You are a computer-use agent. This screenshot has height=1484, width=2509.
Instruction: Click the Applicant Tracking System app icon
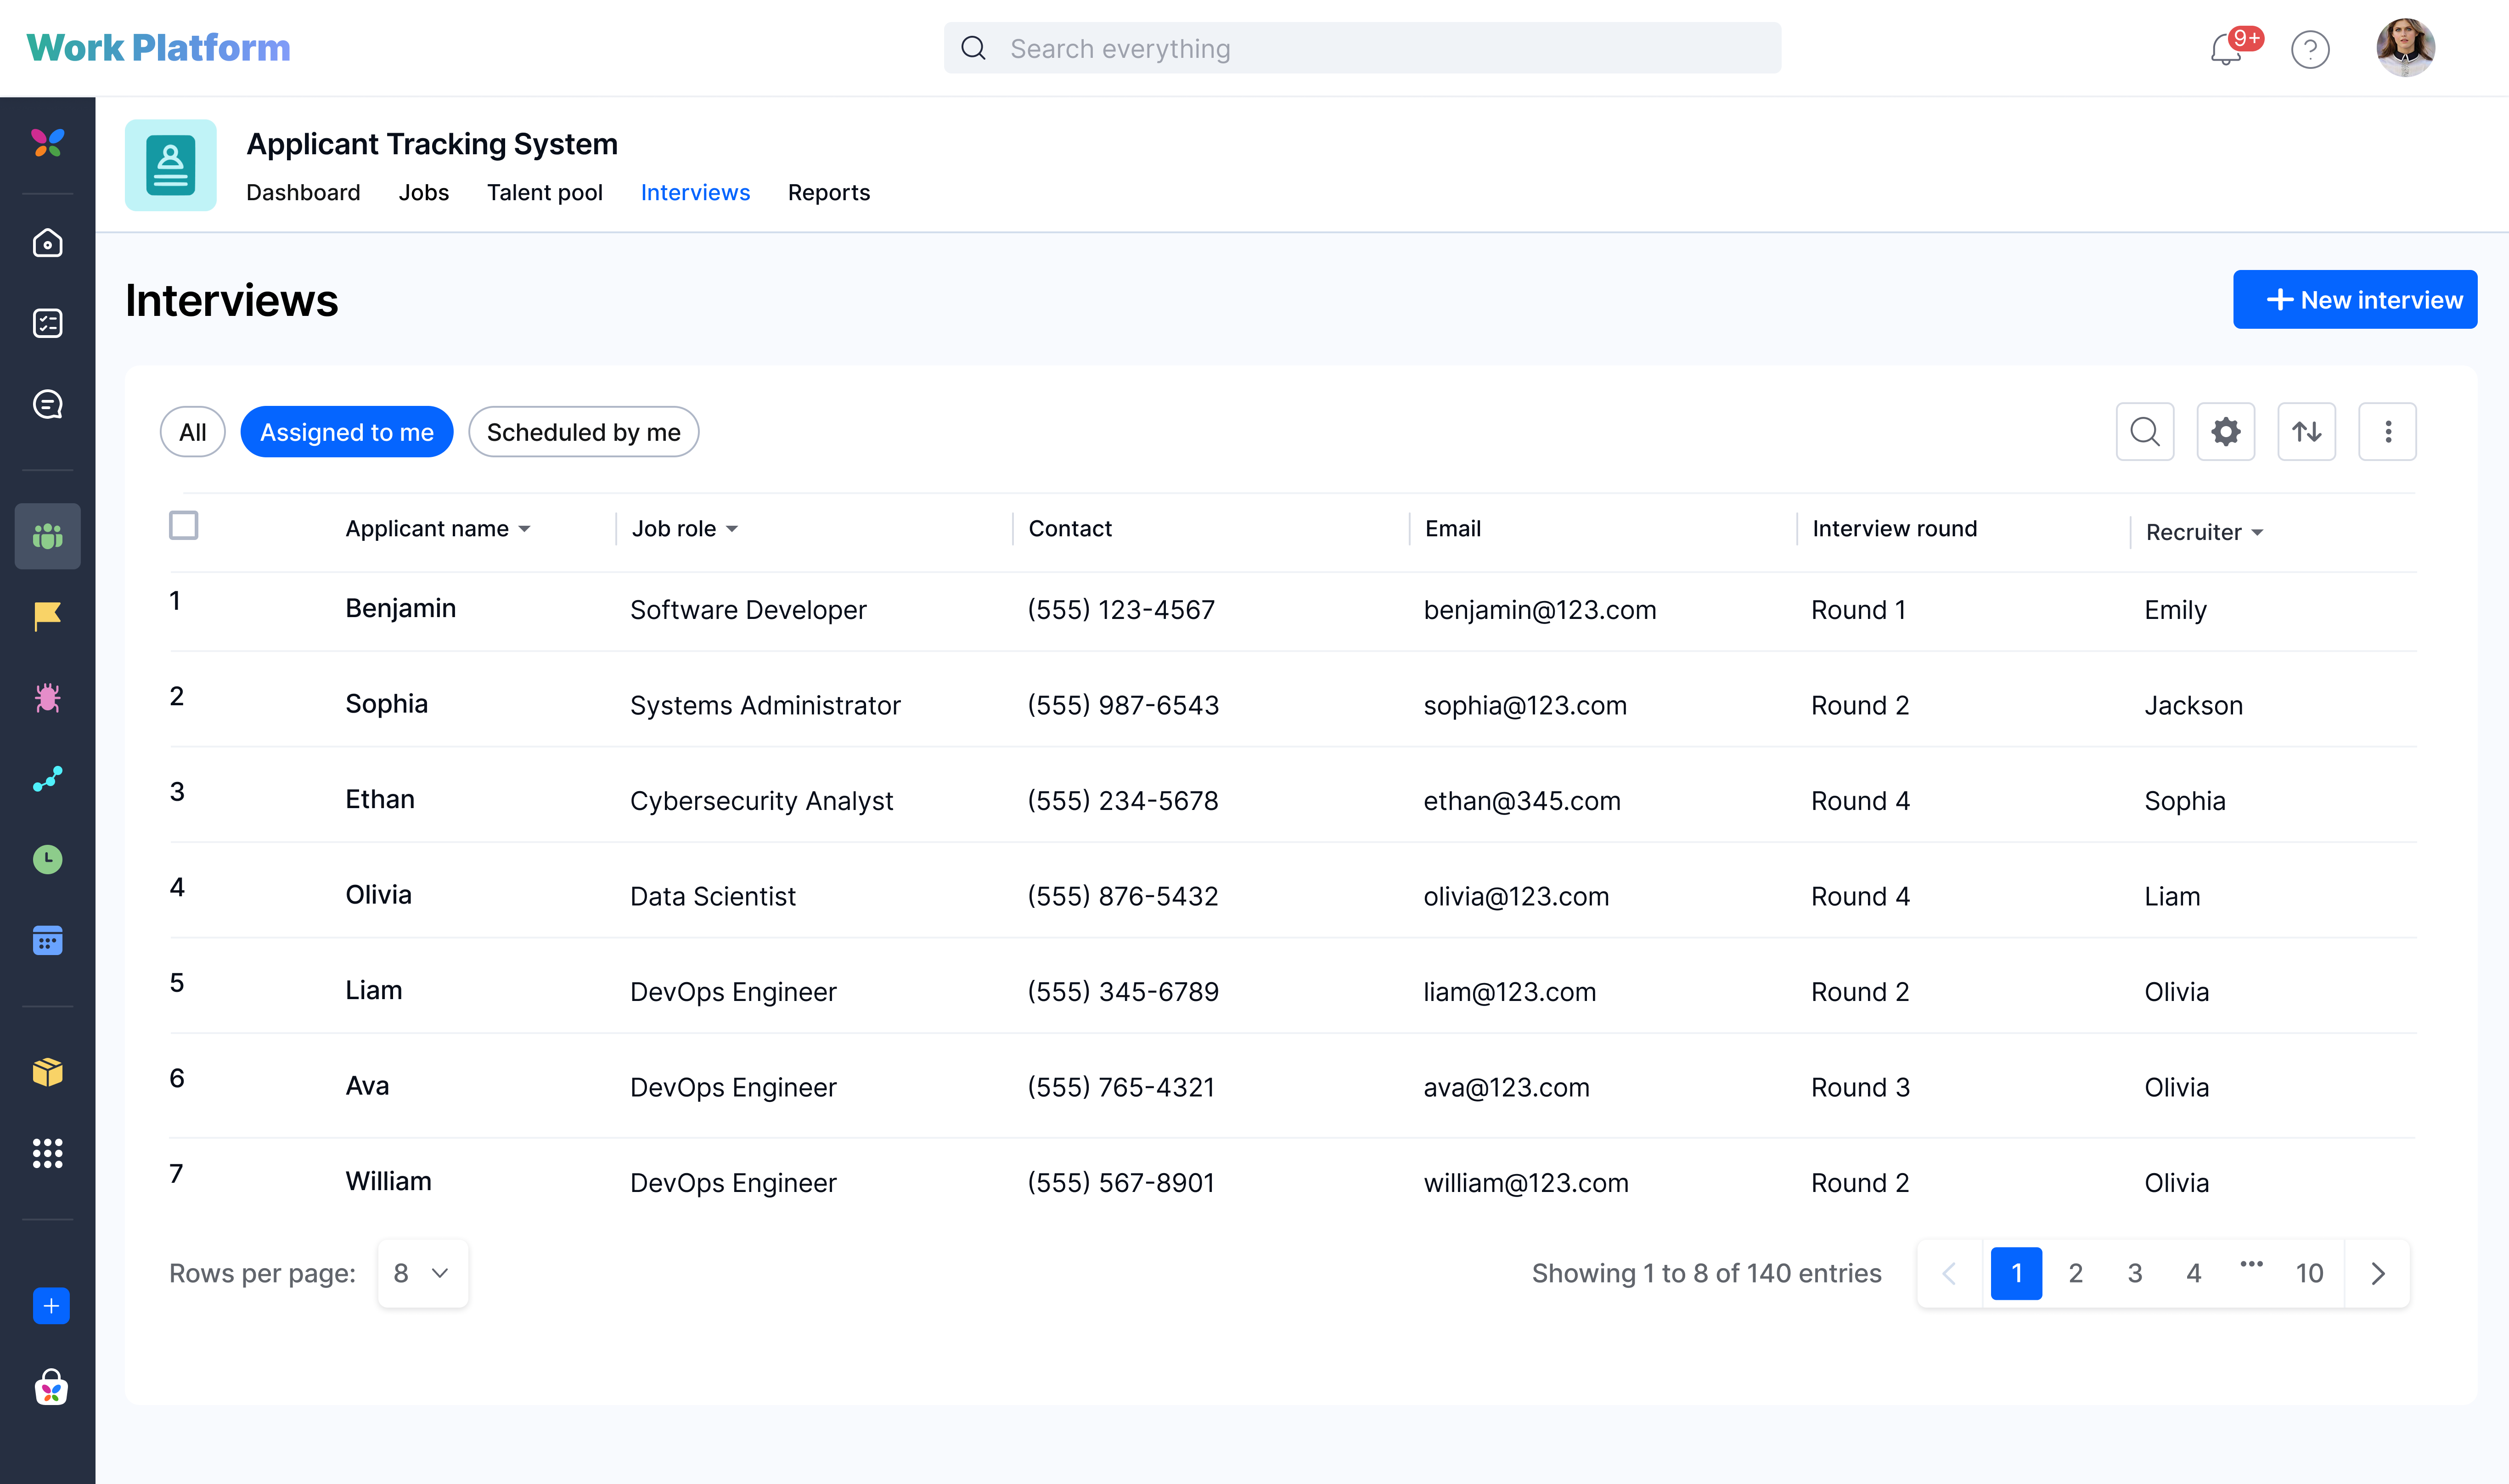[x=171, y=165]
